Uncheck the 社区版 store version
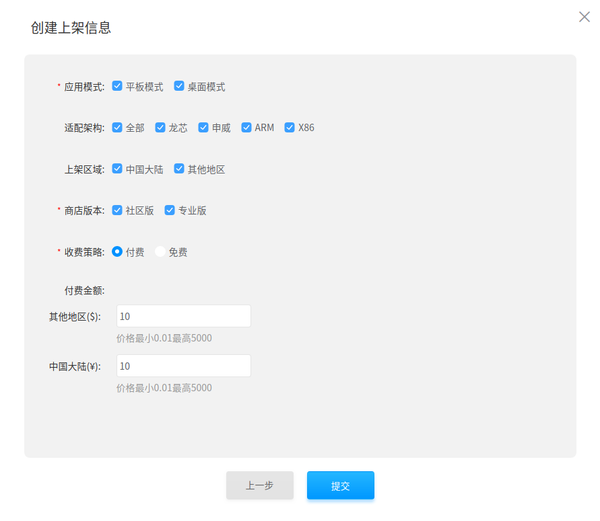Screen dimensions: 600x521 click(117, 210)
